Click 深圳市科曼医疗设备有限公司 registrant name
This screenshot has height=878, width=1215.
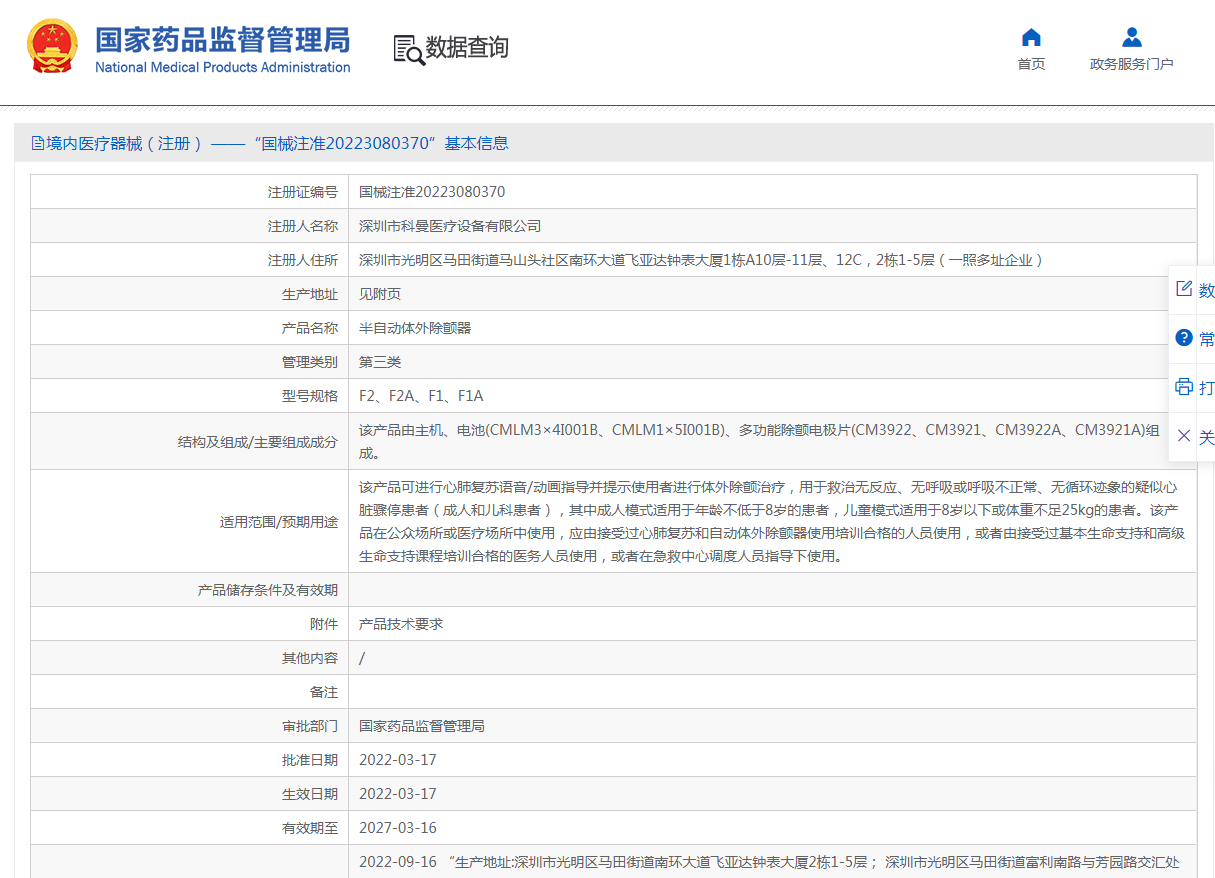tap(450, 226)
